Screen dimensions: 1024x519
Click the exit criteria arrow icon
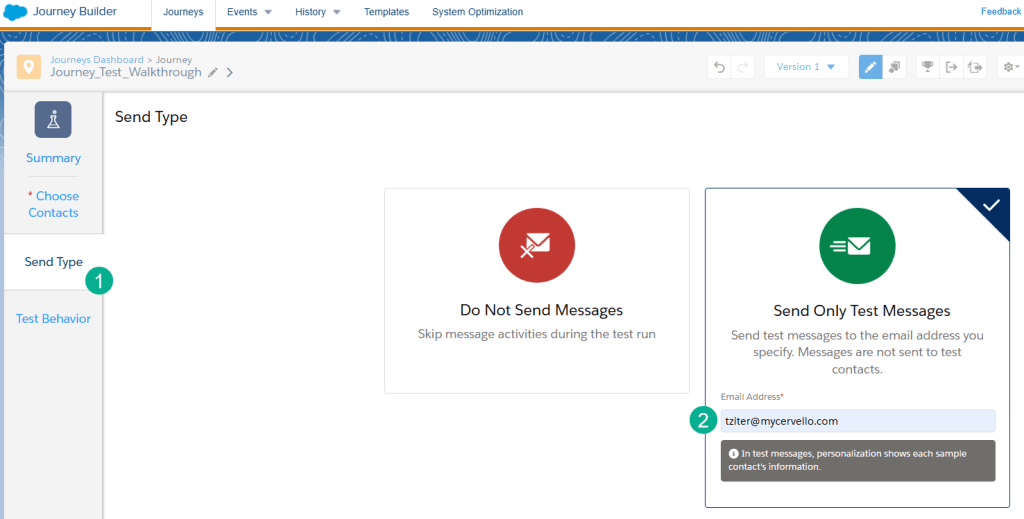pyautogui.click(x=951, y=67)
